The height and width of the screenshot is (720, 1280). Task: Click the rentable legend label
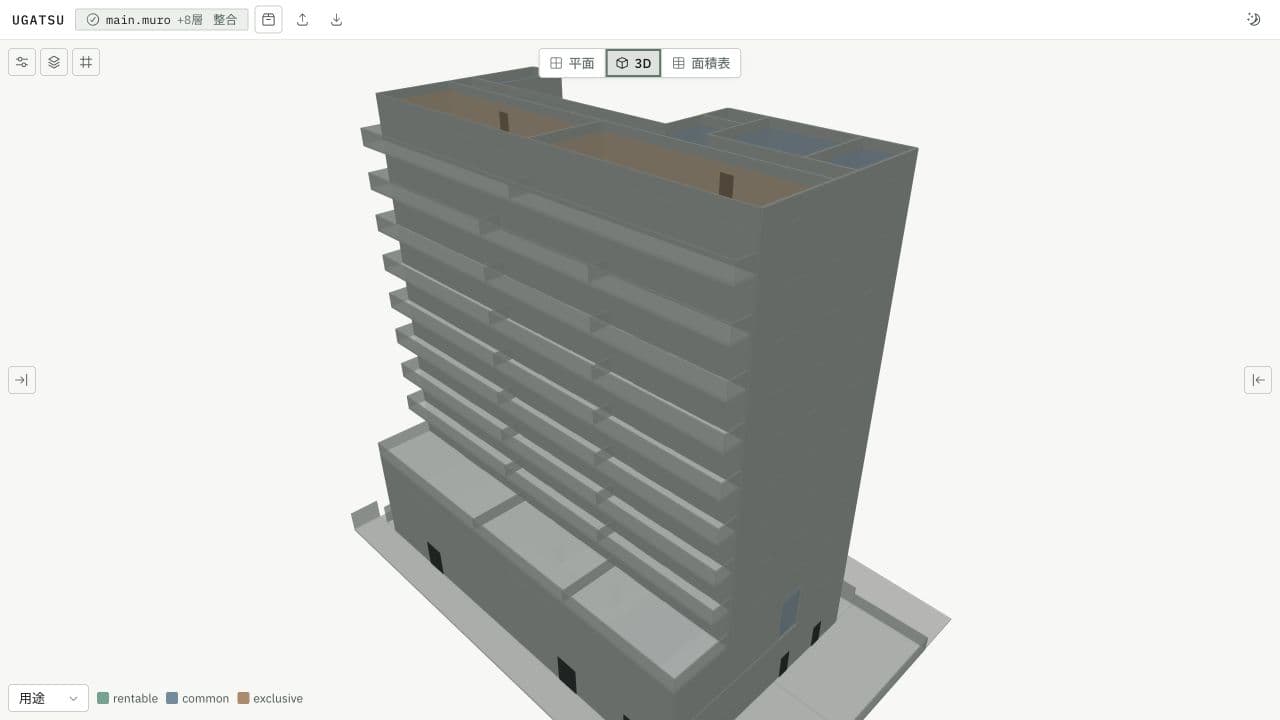coord(135,698)
